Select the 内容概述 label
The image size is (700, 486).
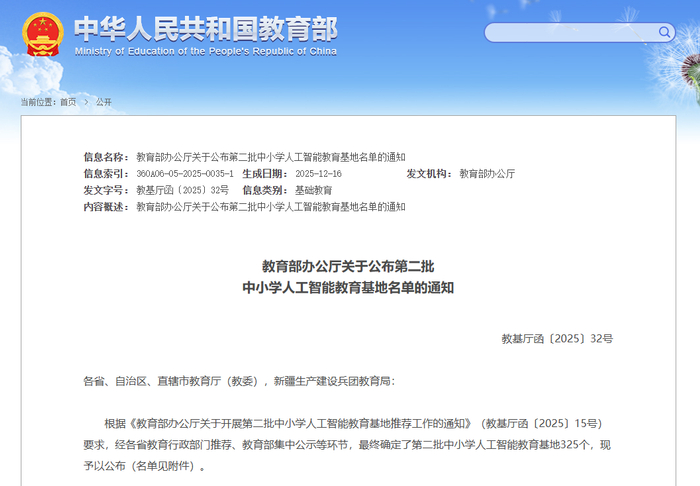[106, 207]
